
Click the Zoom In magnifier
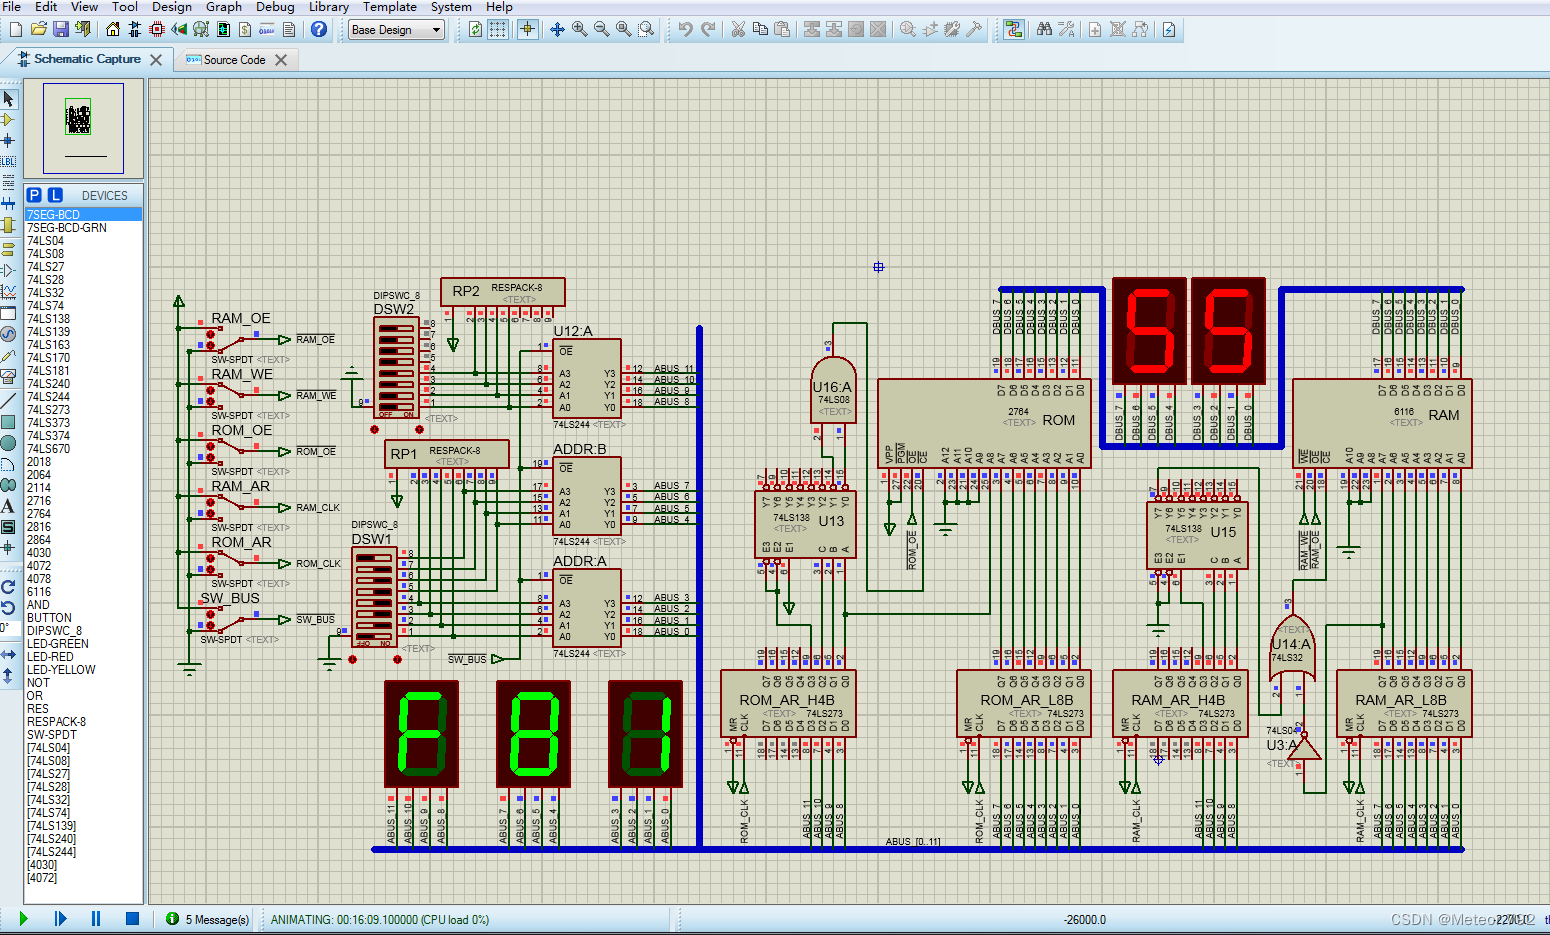pyautogui.click(x=579, y=30)
